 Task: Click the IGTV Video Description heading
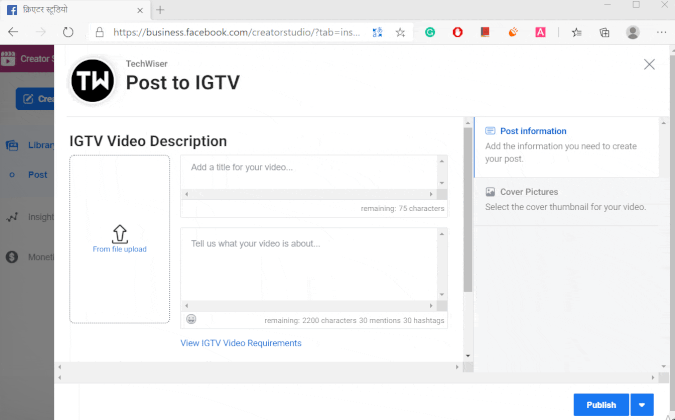[148, 141]
